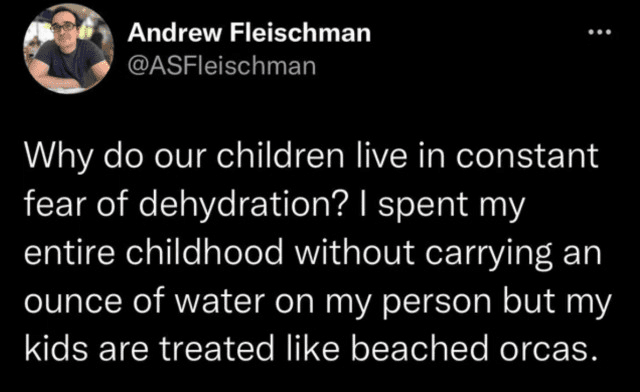Open the Andrew Fleischman display name link
The width and height of the screenshot is (640, 392).
249,32
